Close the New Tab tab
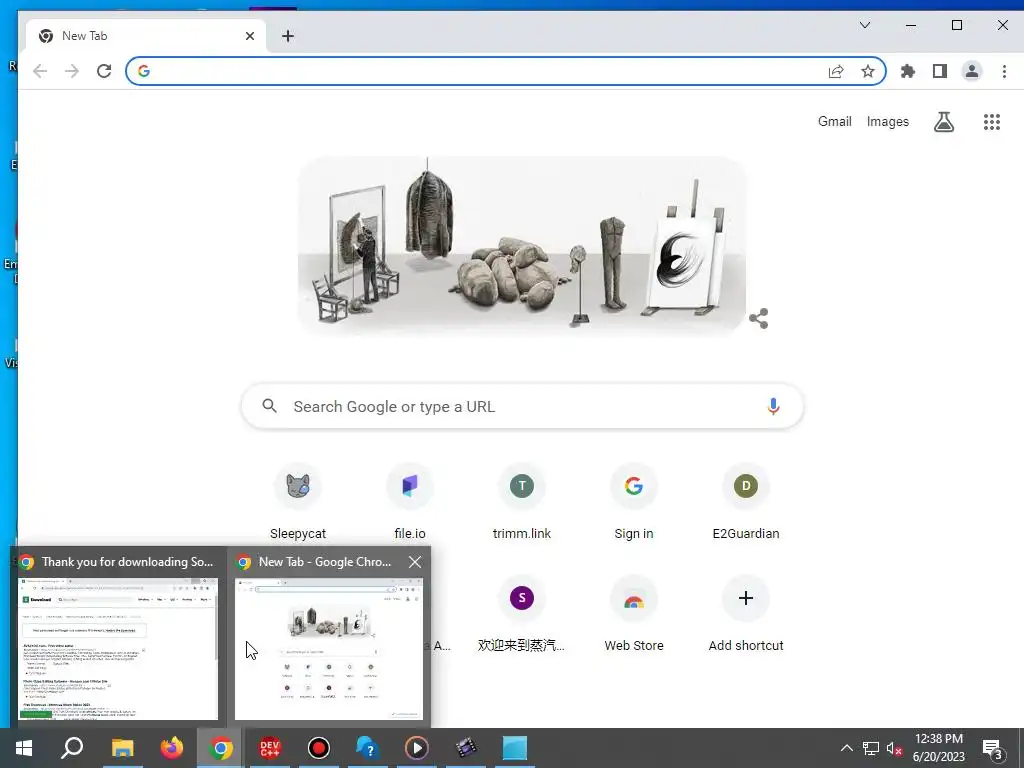Screen dimensions: 1024x768 click(x=249, y=36)
